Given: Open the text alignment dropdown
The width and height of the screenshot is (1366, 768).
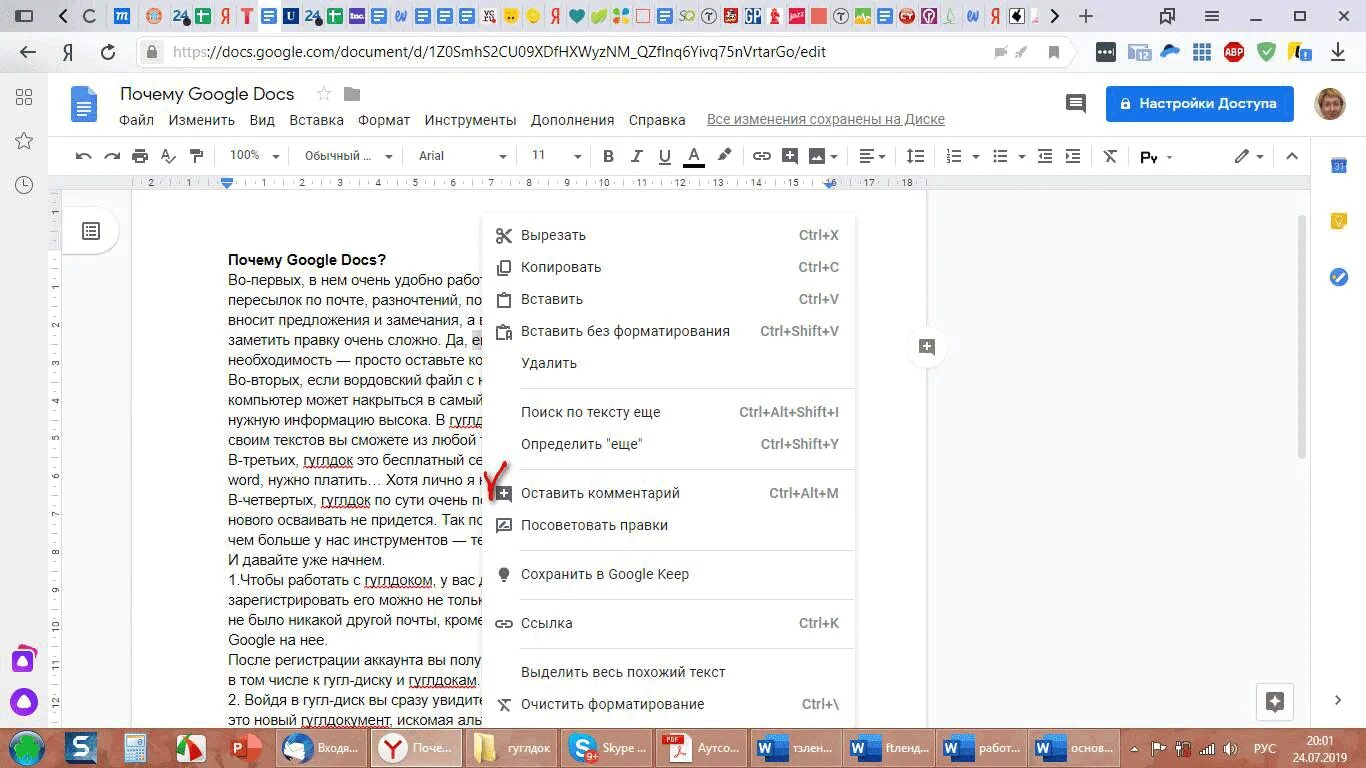Looking at the screenshot, I should click(x=874, y=156).
